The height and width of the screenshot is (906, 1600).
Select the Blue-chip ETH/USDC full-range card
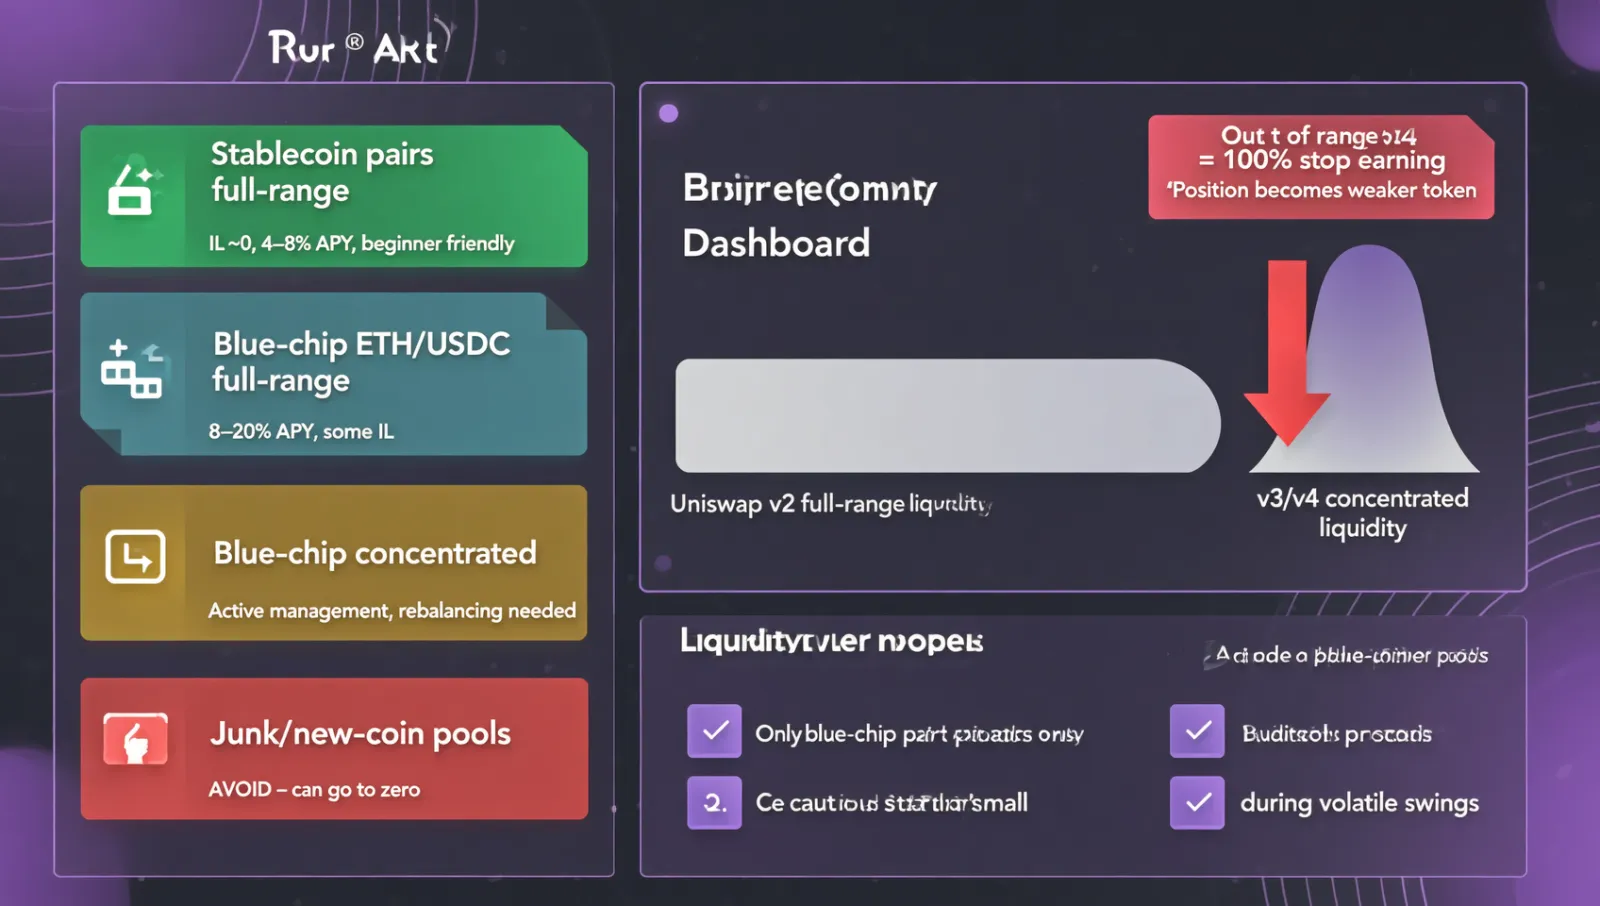pos(334,374)
